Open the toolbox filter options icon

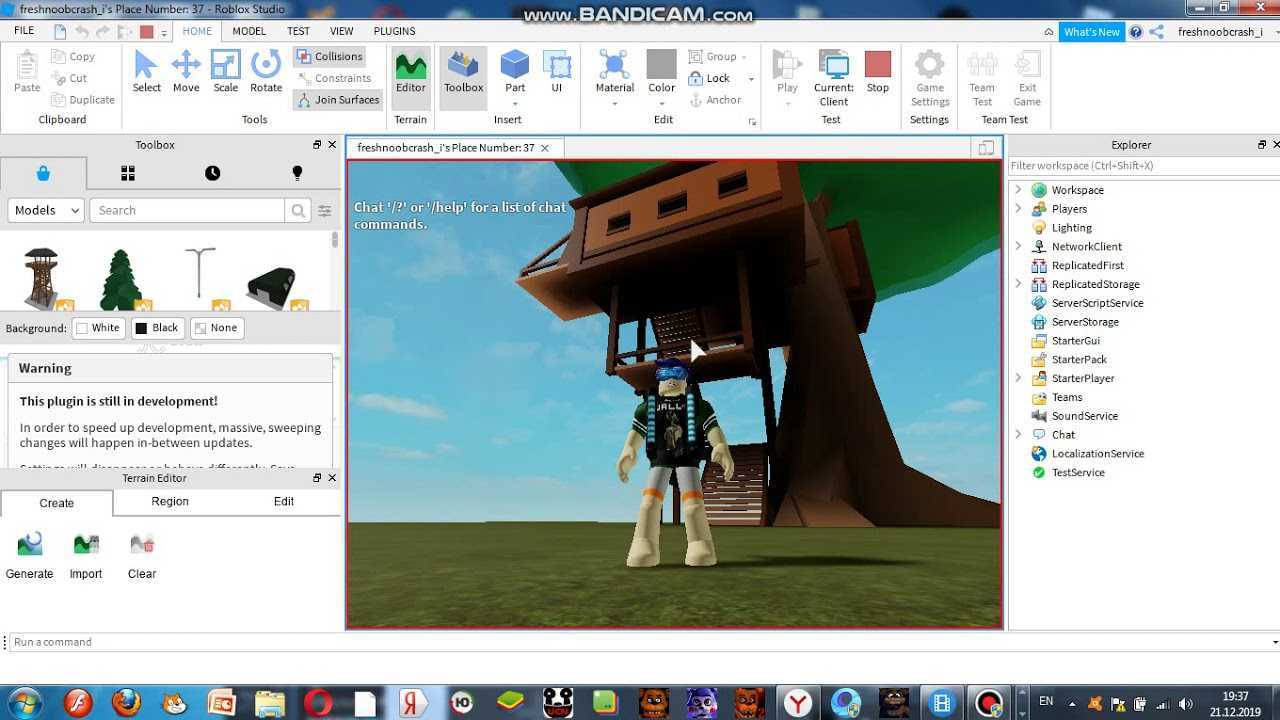pos(324,210)
